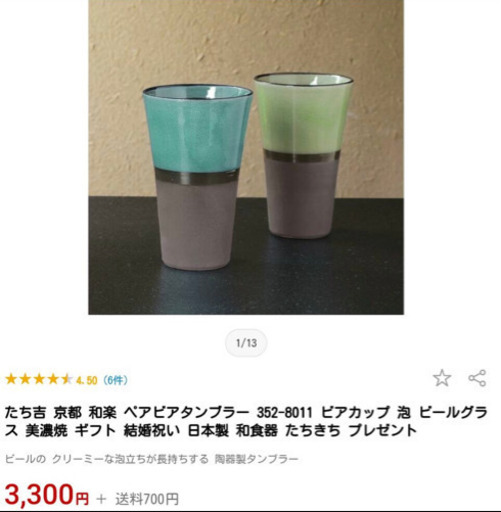This screenshot has width=501, height=512.
Task: Click the 美濃焼 keyword in title
Action: [x=46, y=430]
